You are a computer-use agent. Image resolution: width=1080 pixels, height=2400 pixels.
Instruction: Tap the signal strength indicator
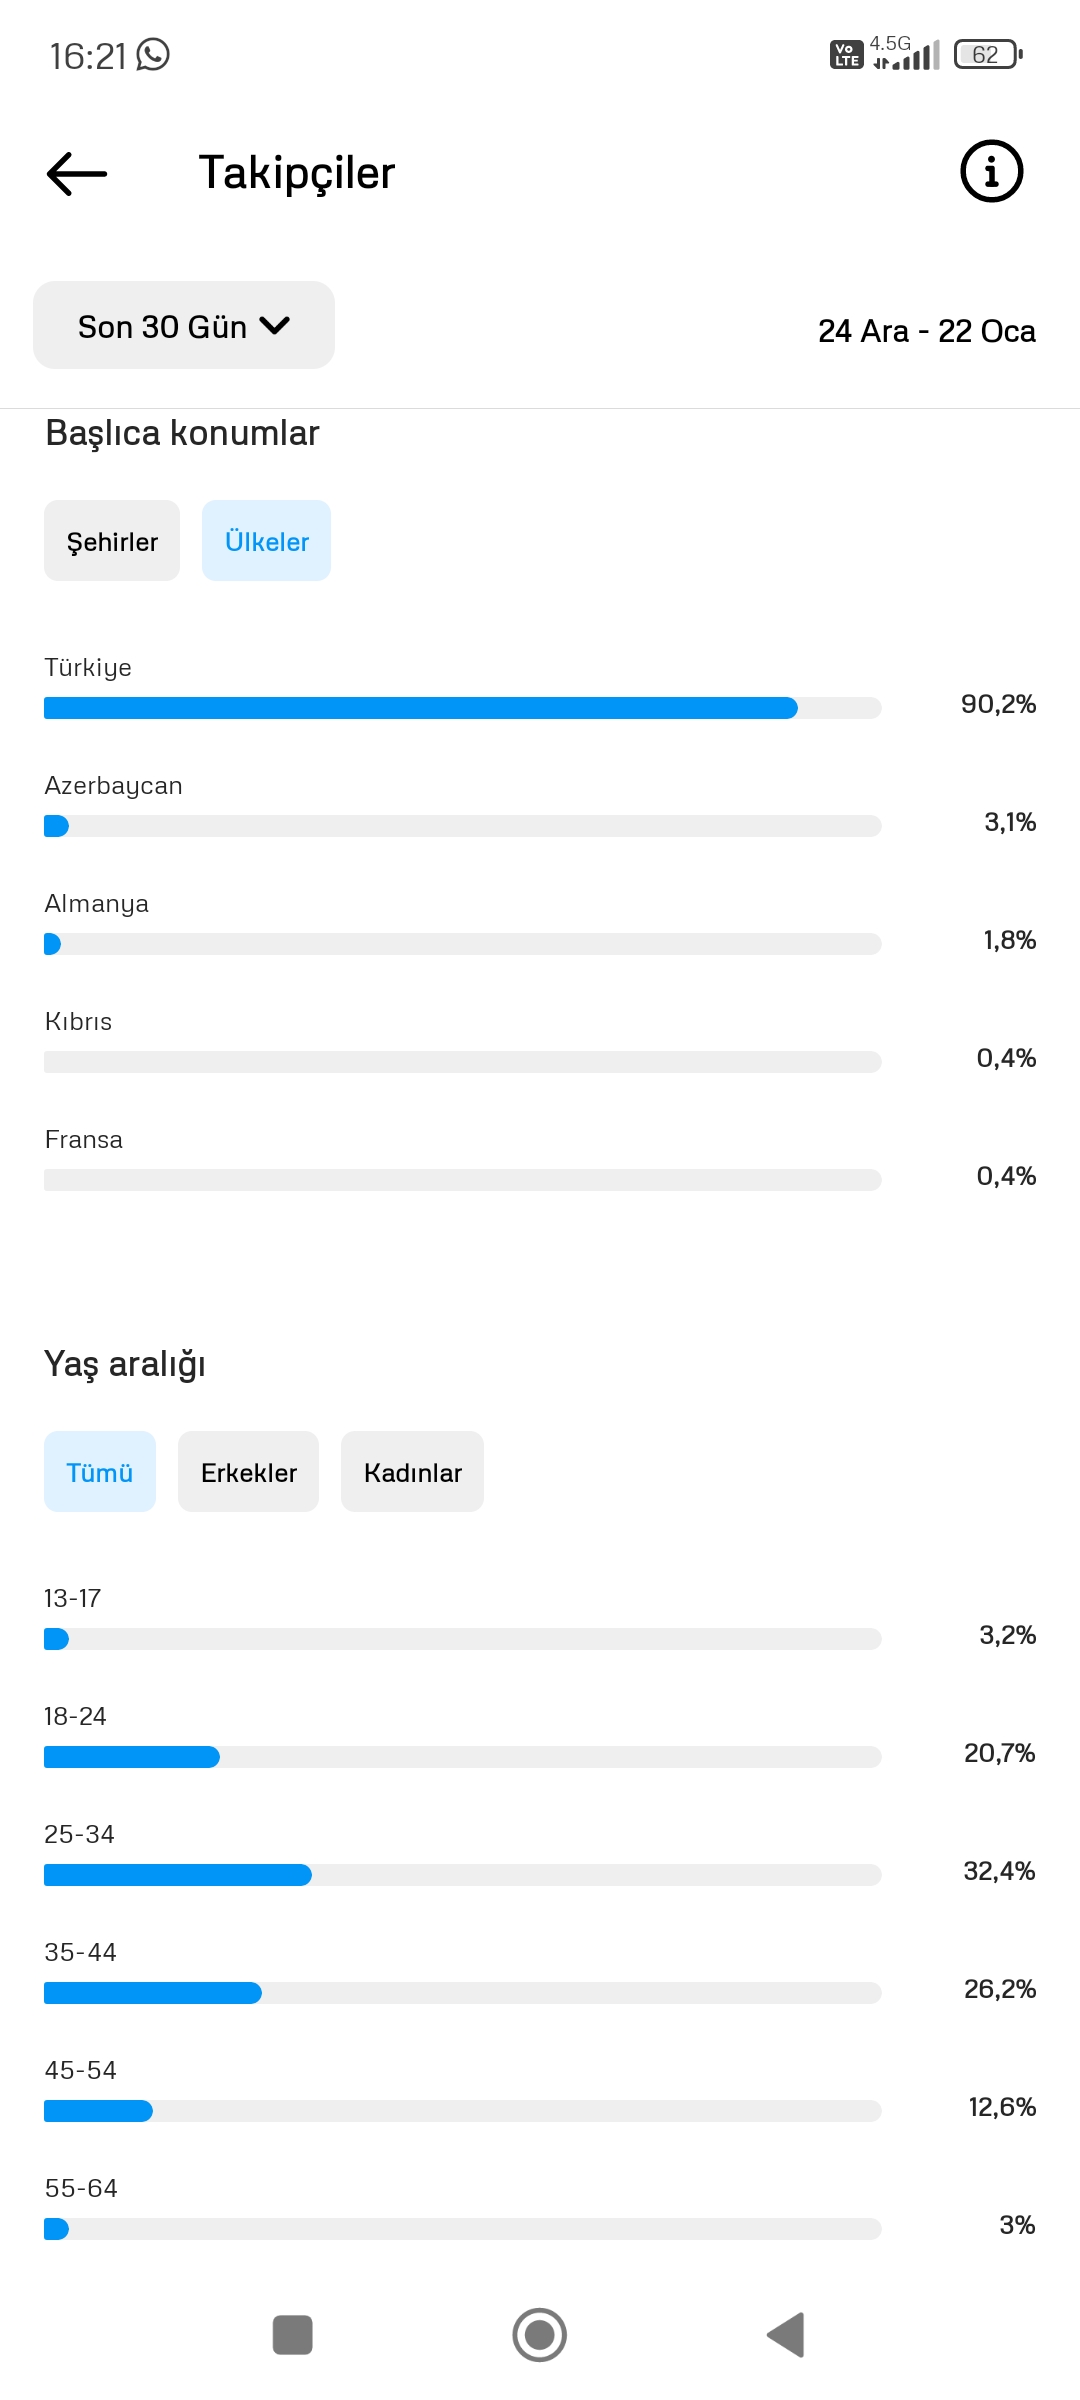point(906,54)
